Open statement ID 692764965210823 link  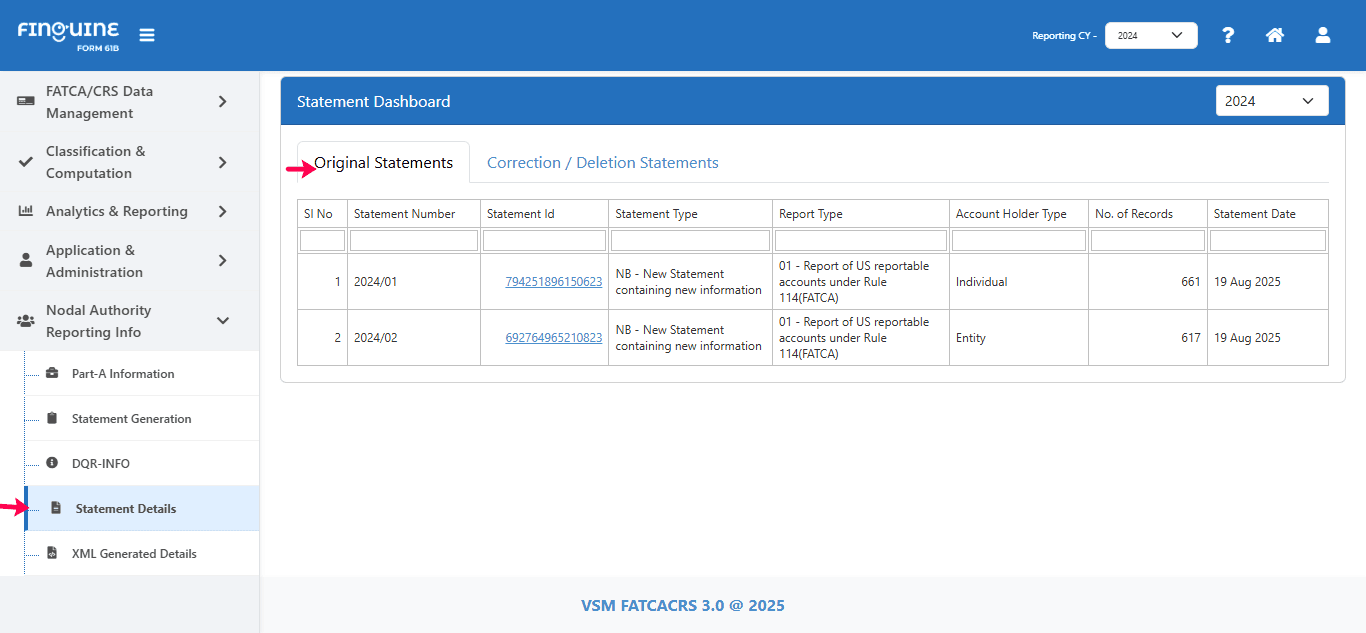point(553,338)
